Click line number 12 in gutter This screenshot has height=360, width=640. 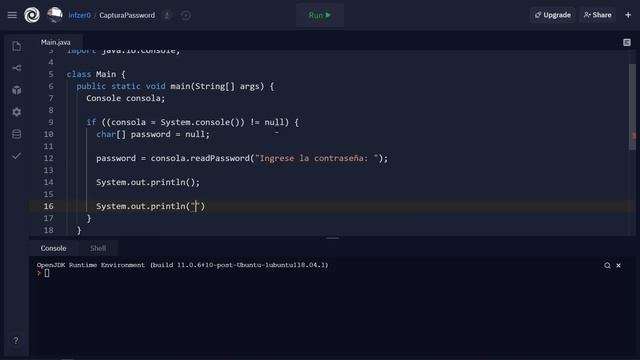click(49, 158)
